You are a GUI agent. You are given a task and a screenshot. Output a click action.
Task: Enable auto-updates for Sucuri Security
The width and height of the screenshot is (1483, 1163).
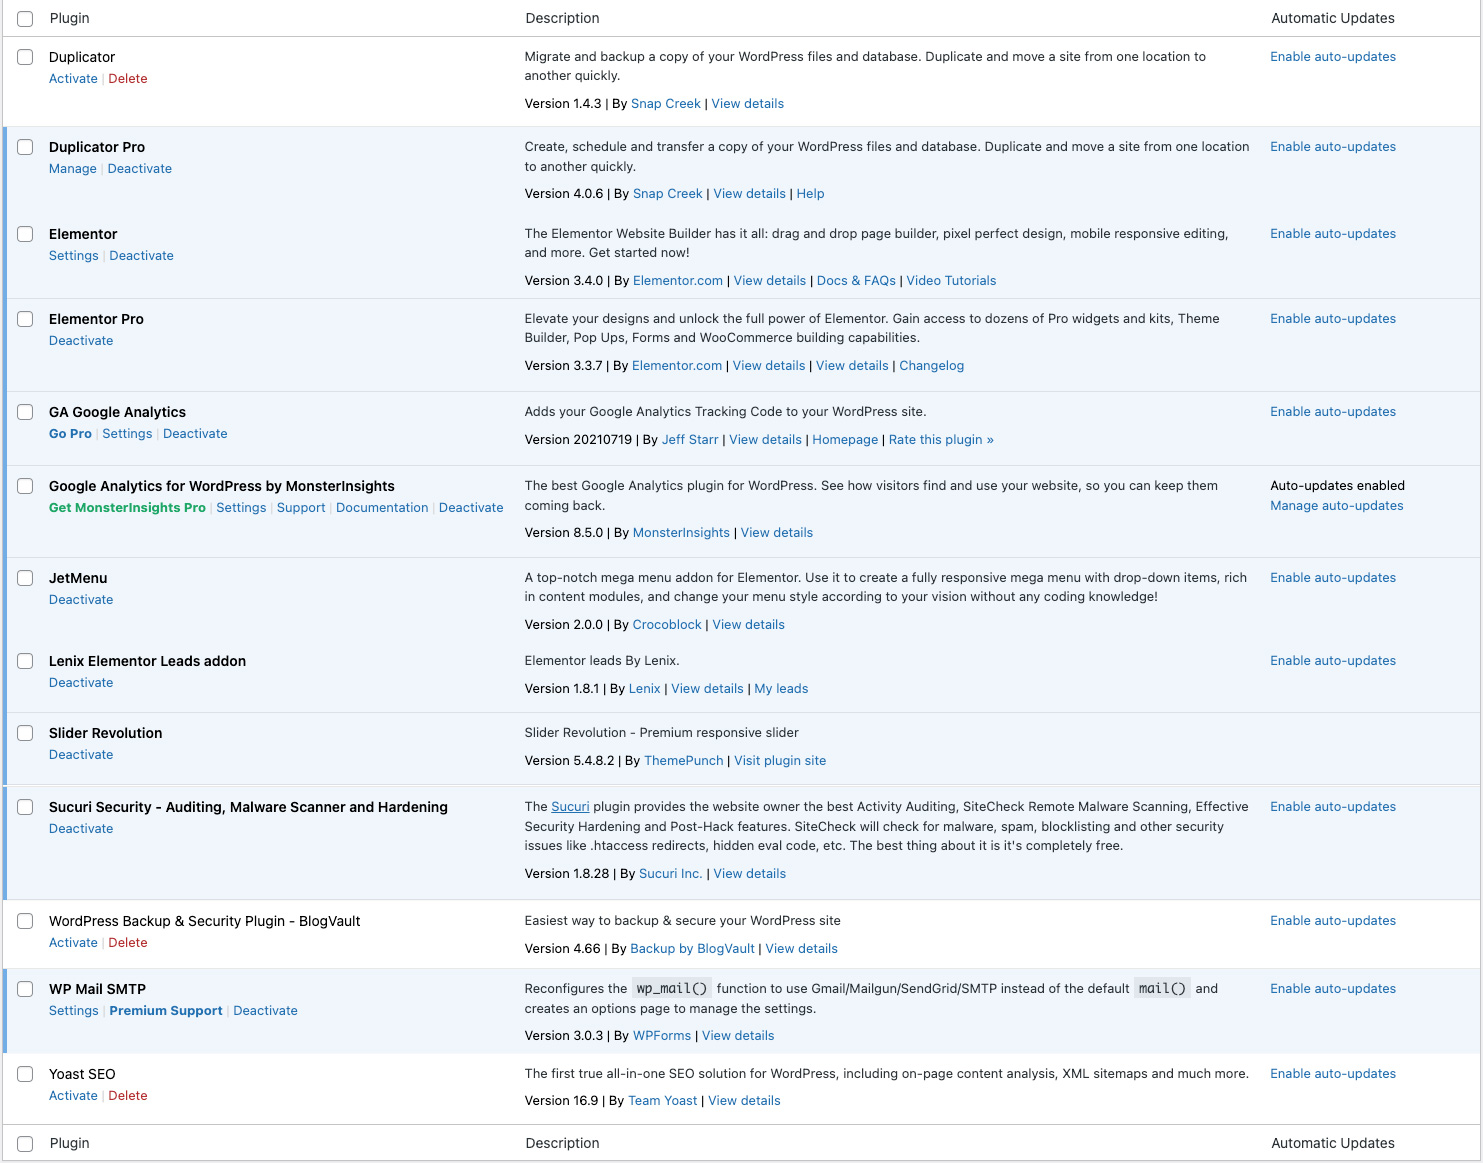click(1333, 807)
